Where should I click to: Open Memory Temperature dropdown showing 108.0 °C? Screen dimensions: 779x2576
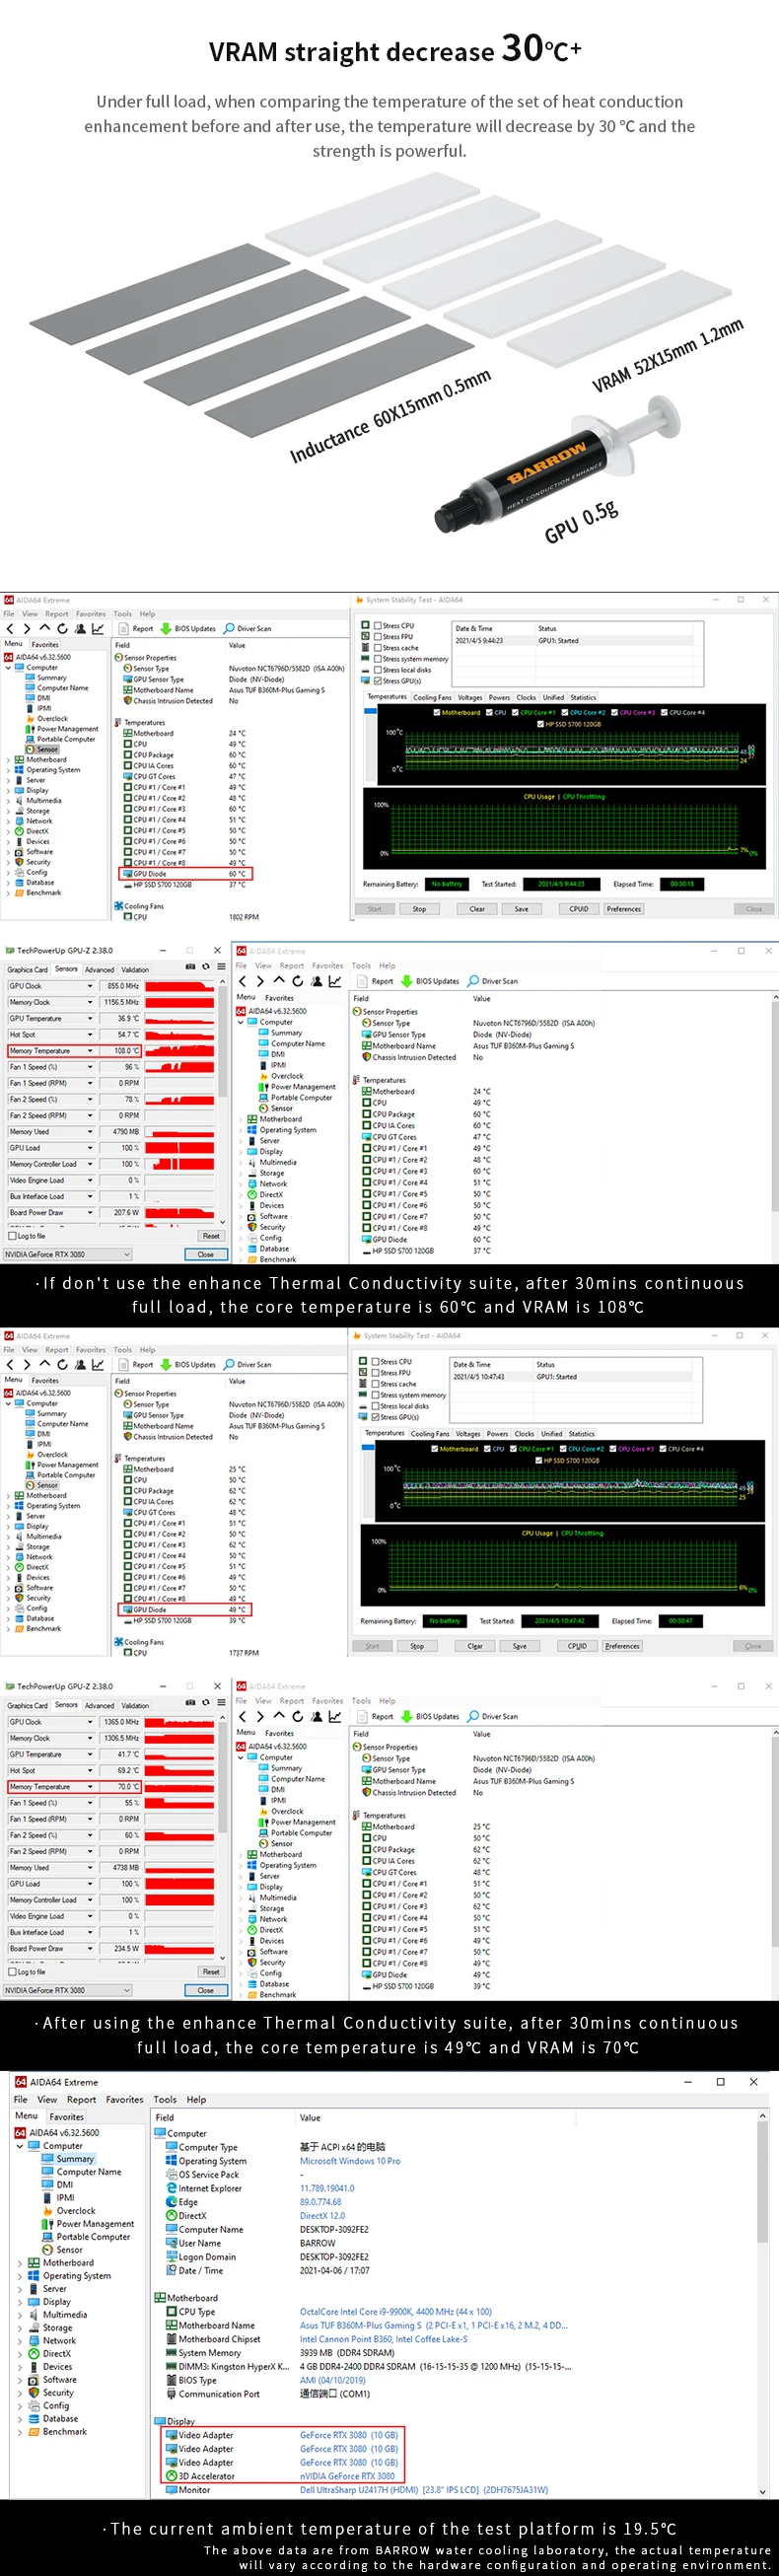90,1051
